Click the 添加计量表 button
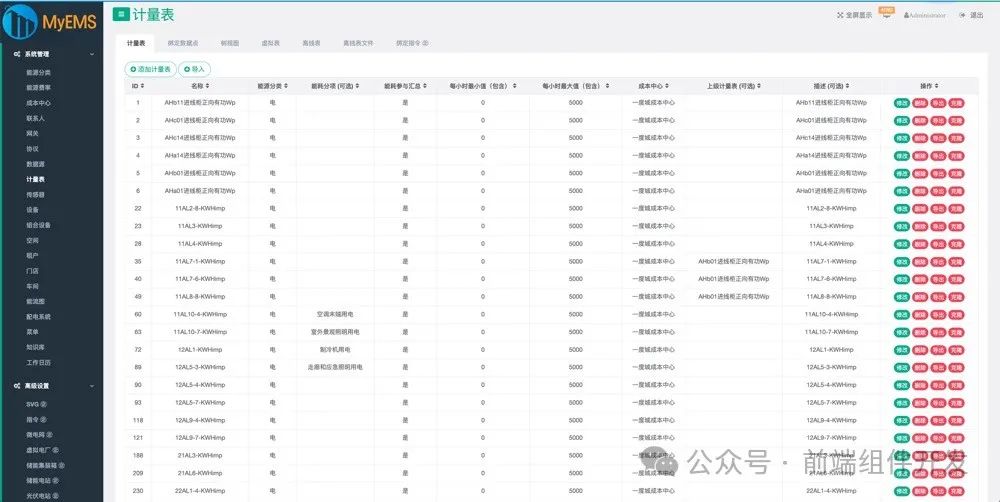The width and height of the screenshot is (1000, 502). 150,69
